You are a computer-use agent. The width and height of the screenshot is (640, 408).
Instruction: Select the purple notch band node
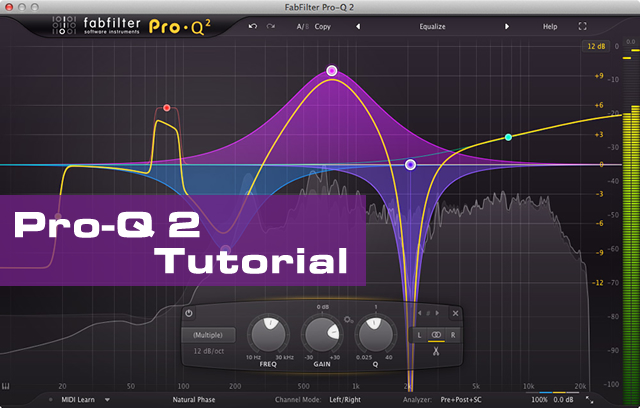[x=410, y=165]
